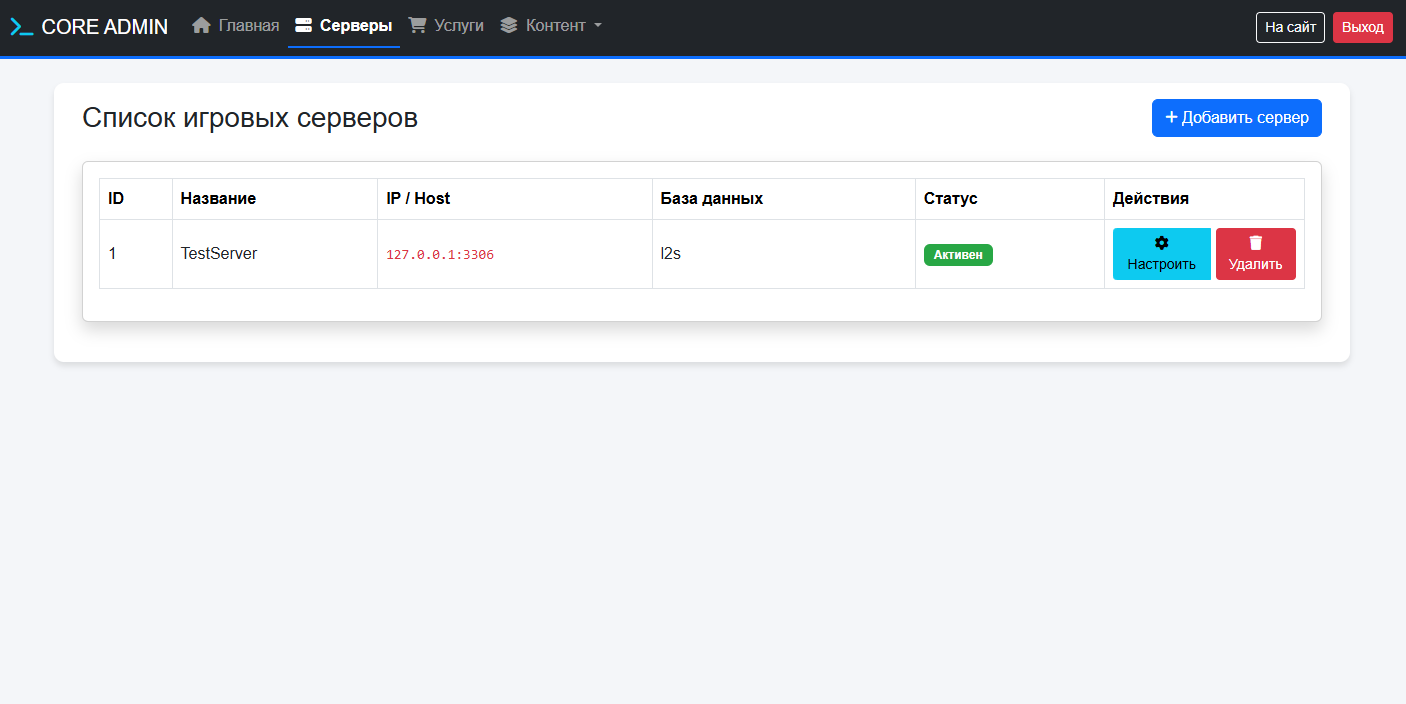Log out with the Выход button
The height and width of the screenshot is (704, 1406).
[1362, 27]
